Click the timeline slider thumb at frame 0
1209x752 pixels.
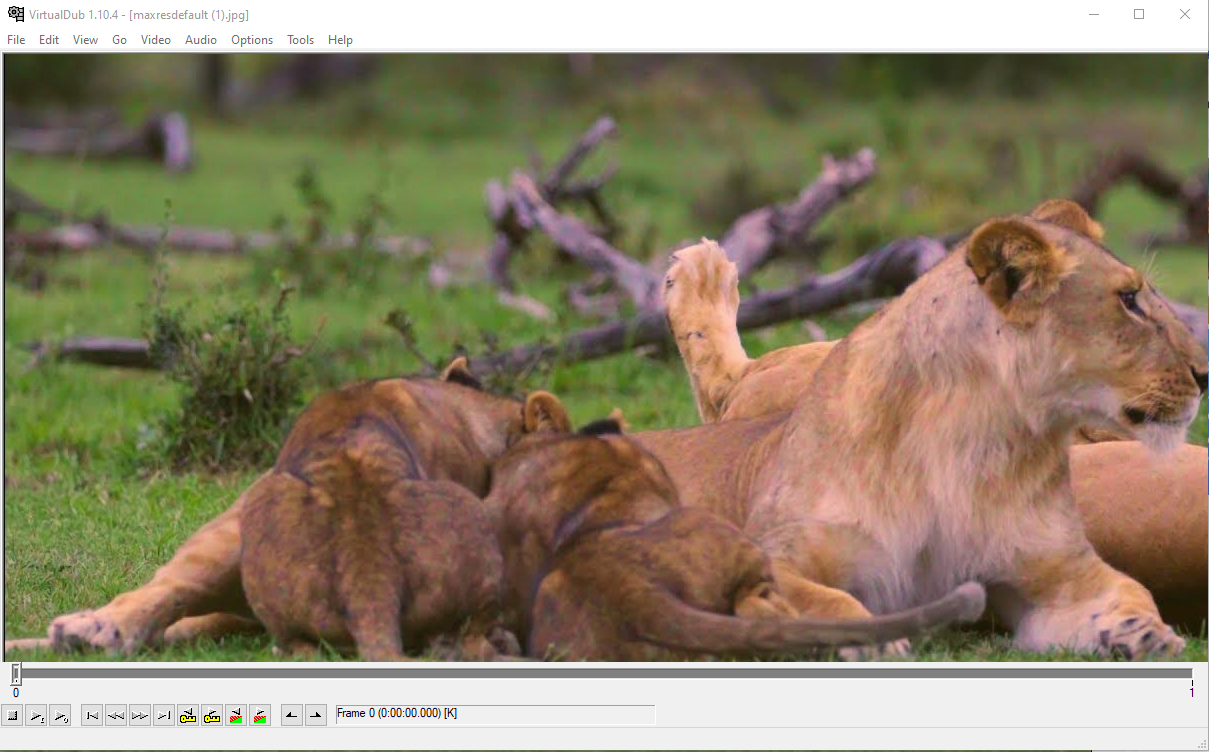[16, 674]
